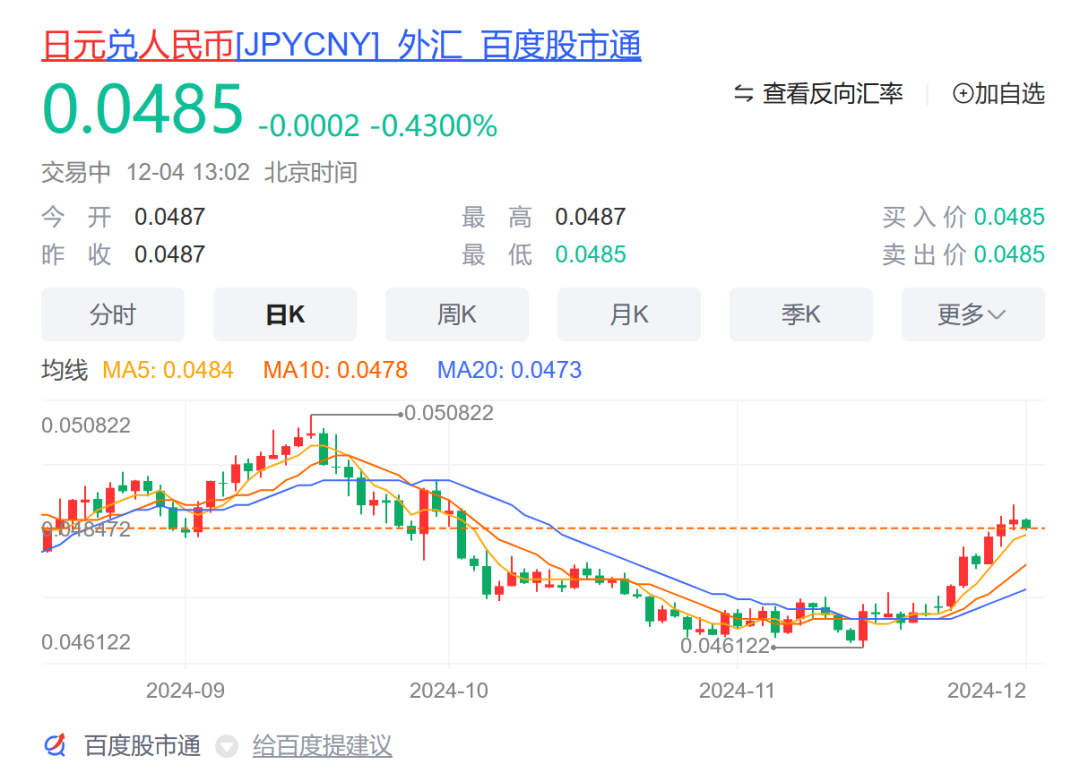Click the plus circle icon before 加自选
The height and width of the screenshot is (773, 1080).
tap(962, 94)
